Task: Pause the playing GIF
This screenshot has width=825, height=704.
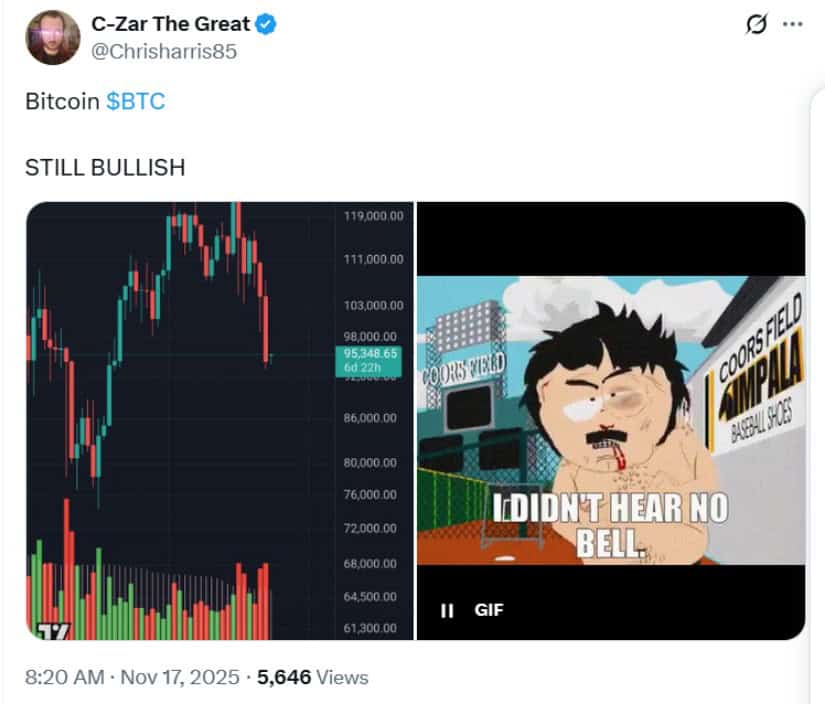Action: (447, 610)
